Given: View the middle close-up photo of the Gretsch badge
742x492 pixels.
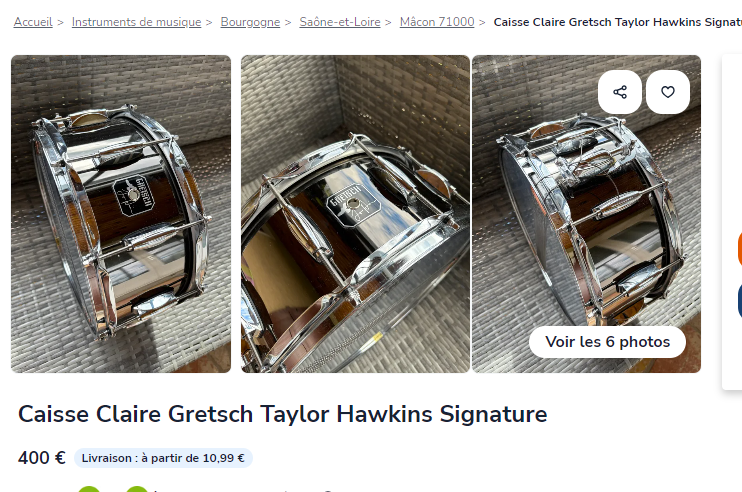Looking at the screenshot, I should click(x=355, y=214).
